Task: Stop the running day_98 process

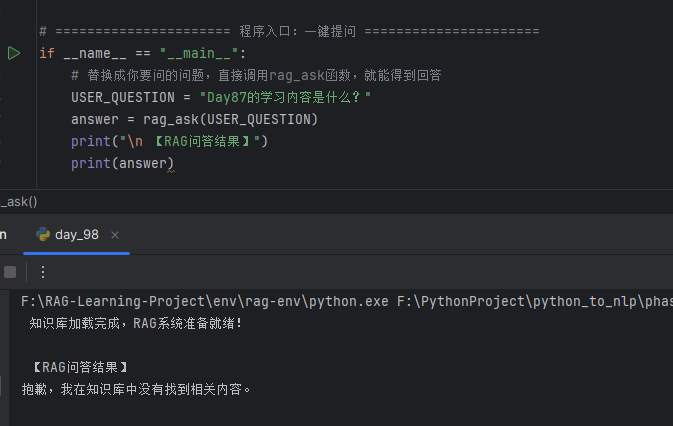Action: (x=10, y=272)
